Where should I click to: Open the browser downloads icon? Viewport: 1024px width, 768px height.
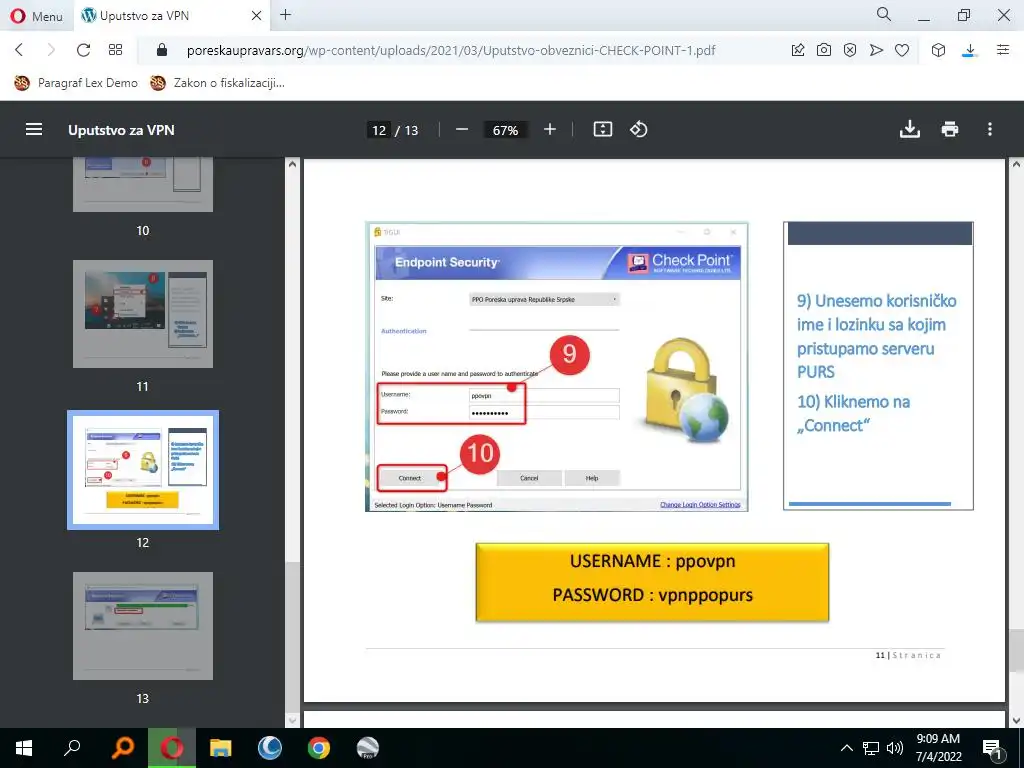970,50
